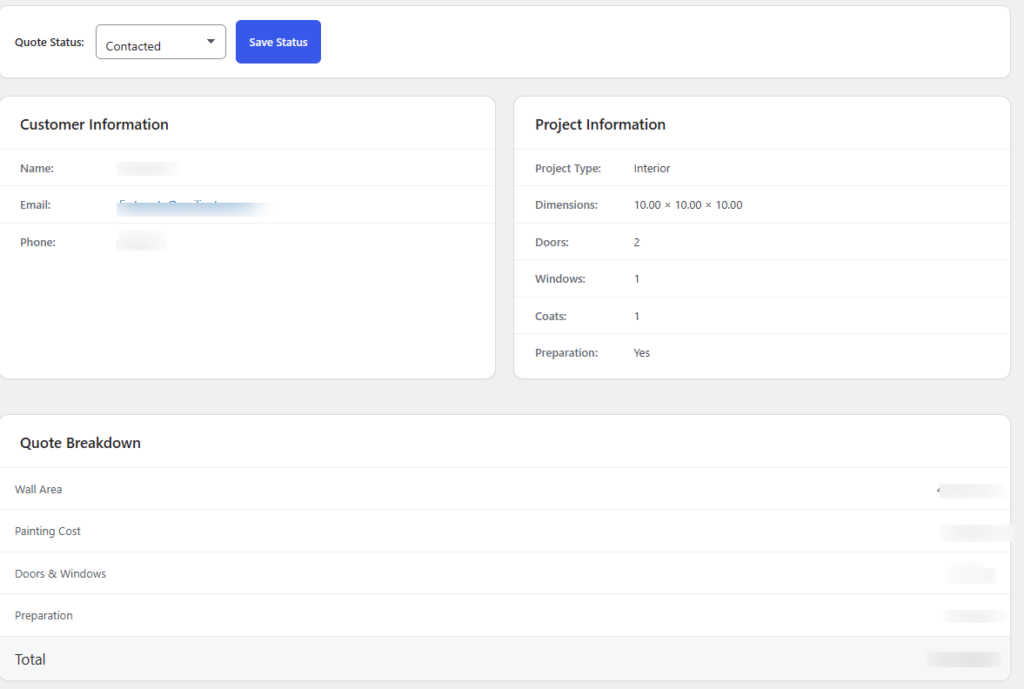Select the Coats value 1

point(637,316)
